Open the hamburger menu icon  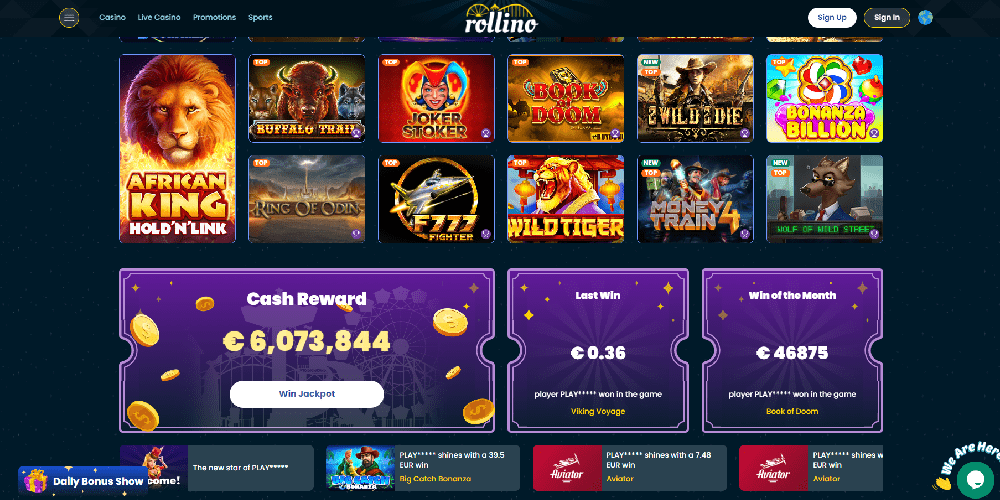click(x=69, y=18)
